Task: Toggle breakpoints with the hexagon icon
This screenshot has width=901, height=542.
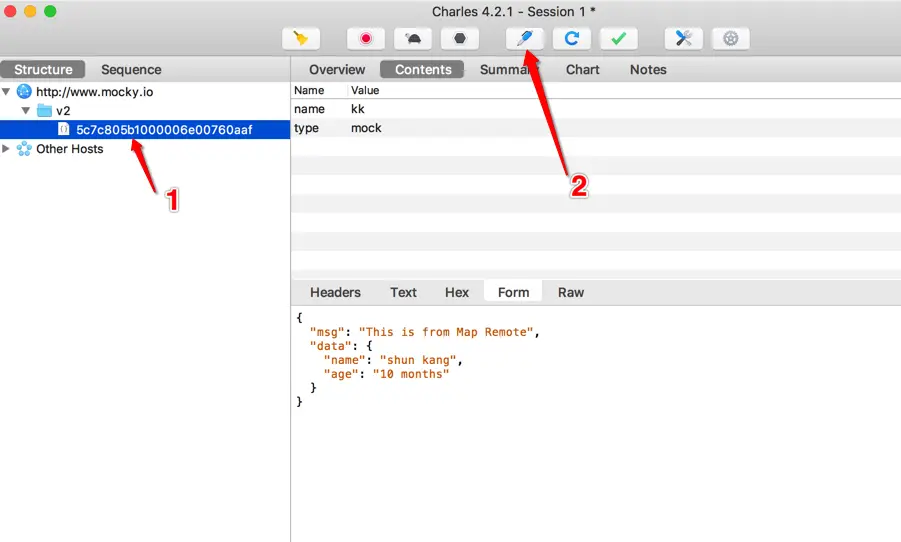Action: (x=459, y=39)
